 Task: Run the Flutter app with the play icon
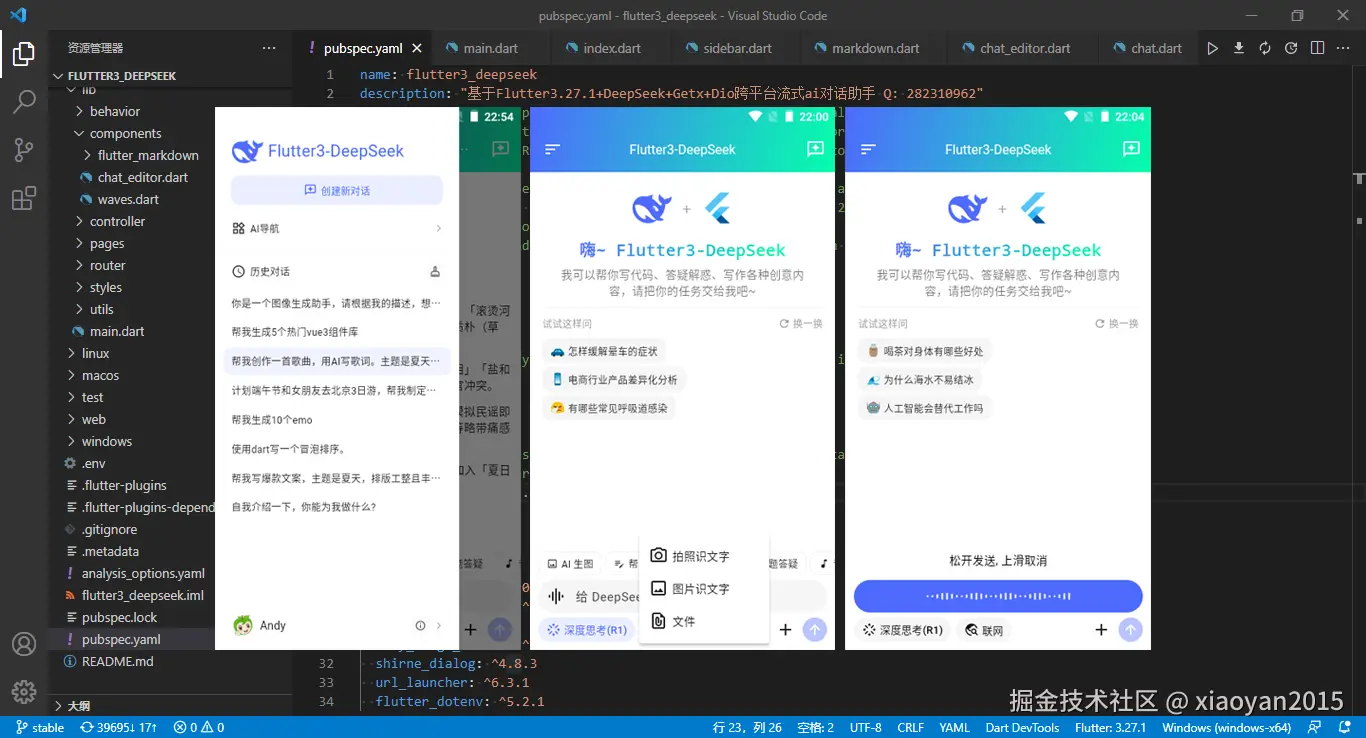pos(1212,47)
